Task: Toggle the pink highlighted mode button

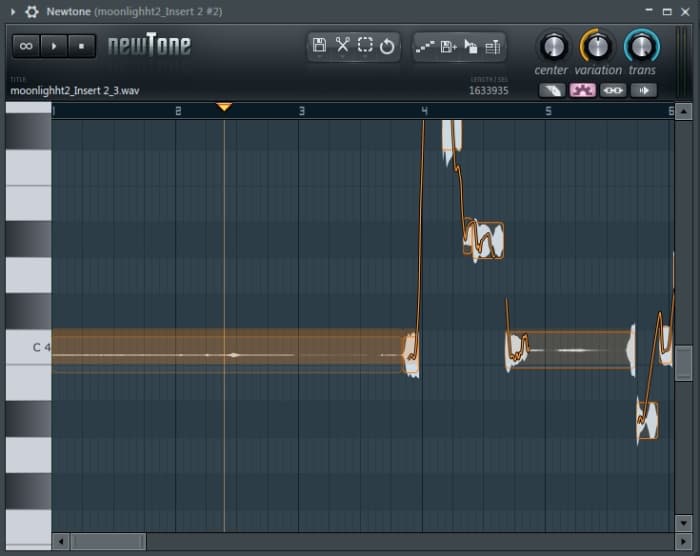Action: click(582, 90)
